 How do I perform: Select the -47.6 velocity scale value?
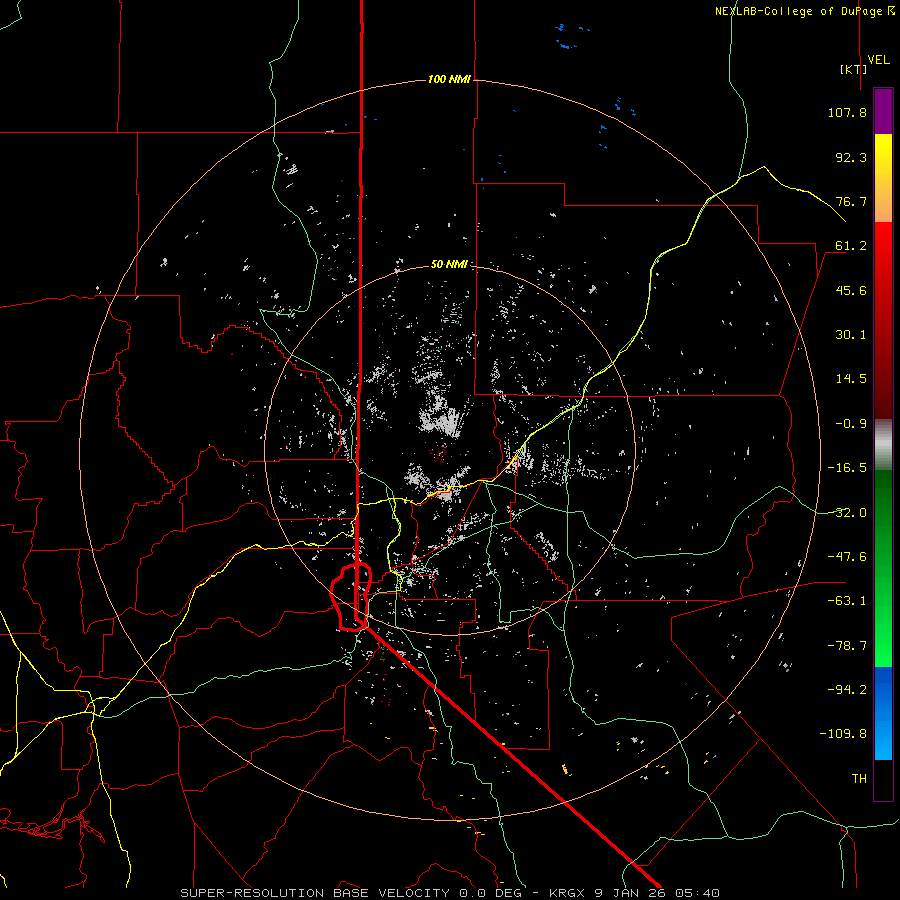pyautogui.click(x=847, y=557)
